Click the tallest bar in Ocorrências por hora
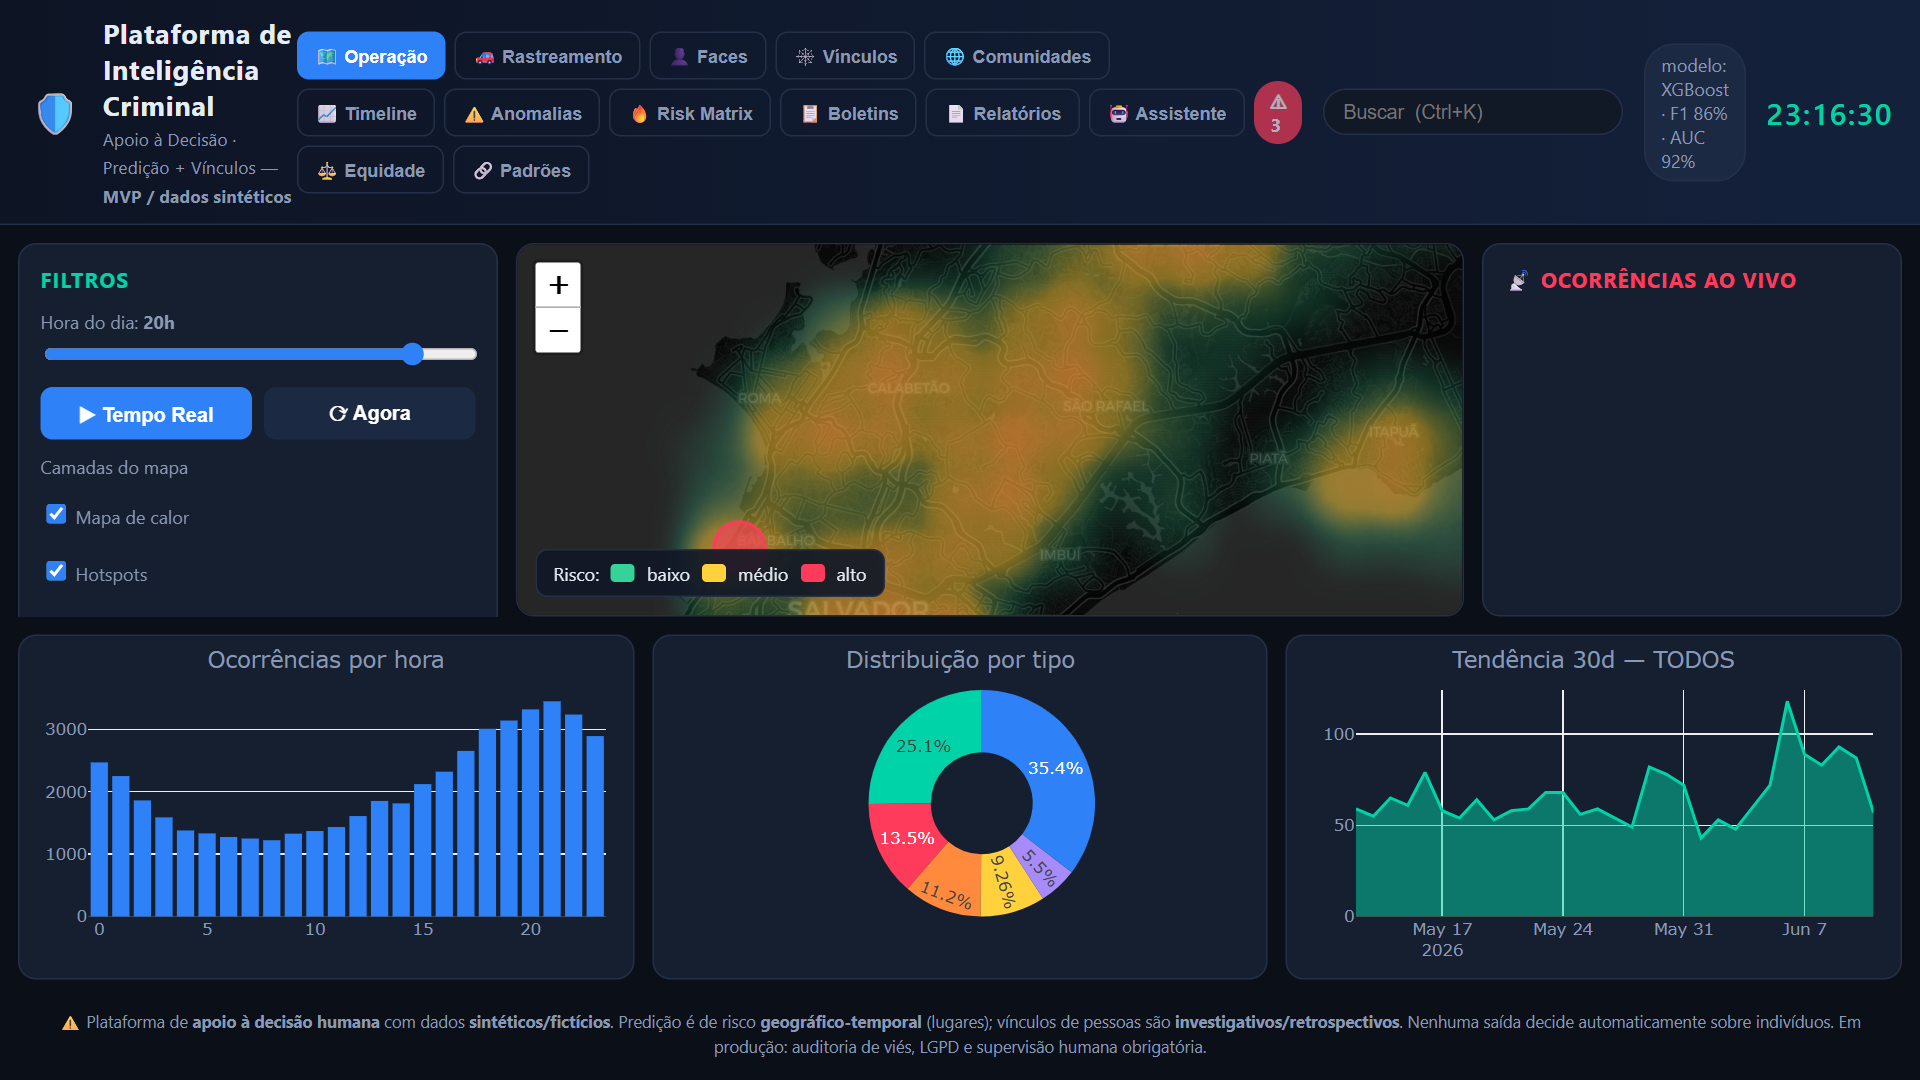Screen dimensions: 1920x1080 [x=552, y=809]
